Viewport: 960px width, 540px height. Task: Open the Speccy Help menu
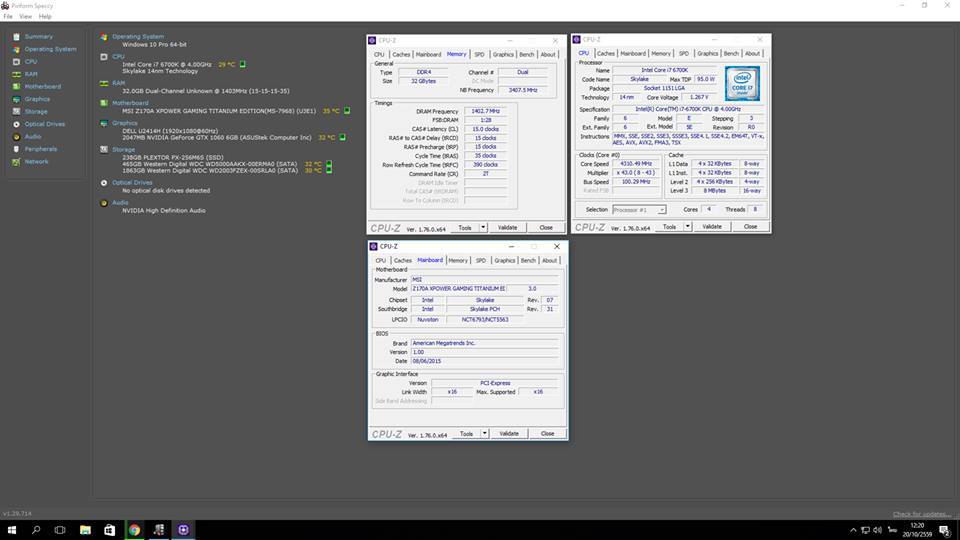(45, 17)
